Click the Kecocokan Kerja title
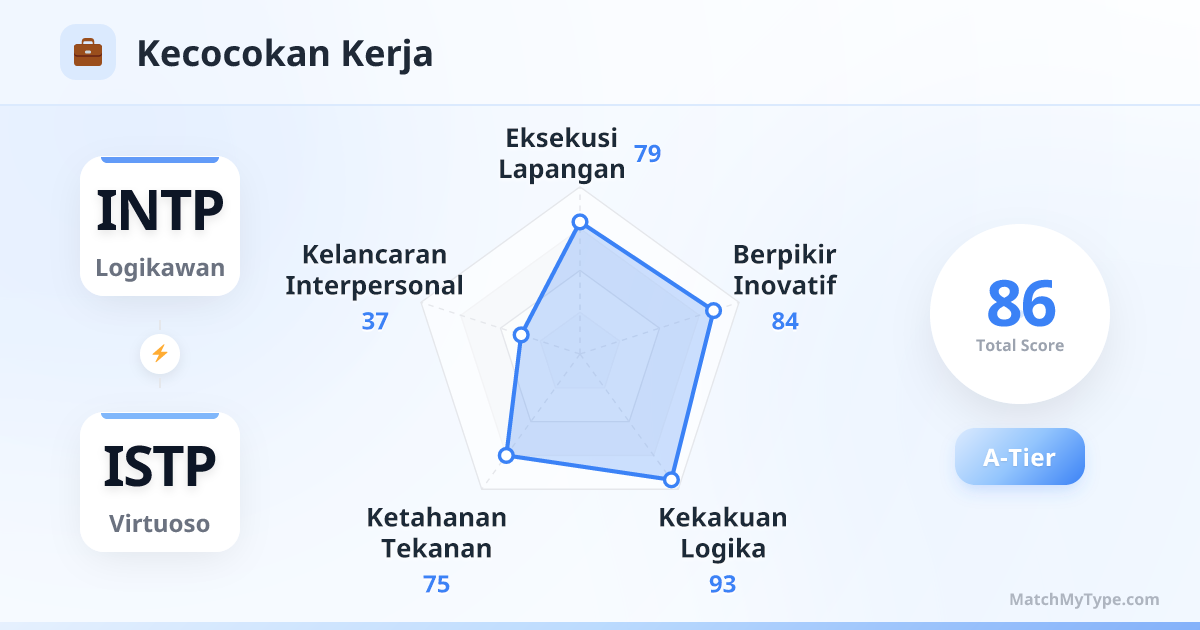 click(285, 53)
